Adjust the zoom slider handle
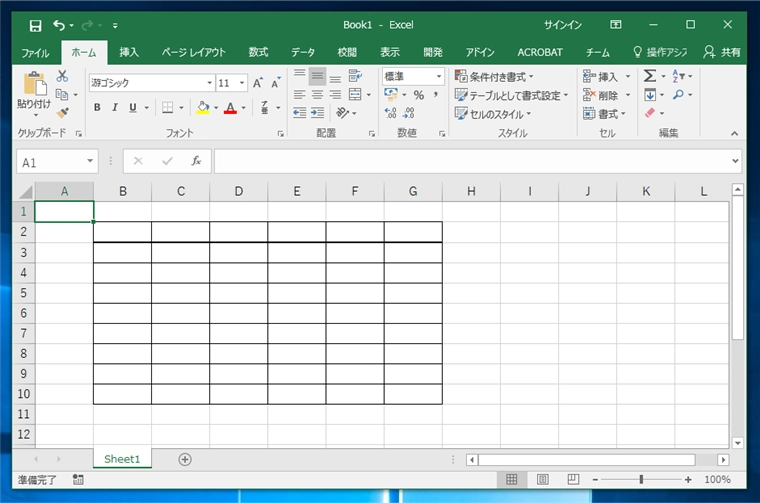This screenshot has width=760, height=503. pyautogui.click(x=641, y=480)
